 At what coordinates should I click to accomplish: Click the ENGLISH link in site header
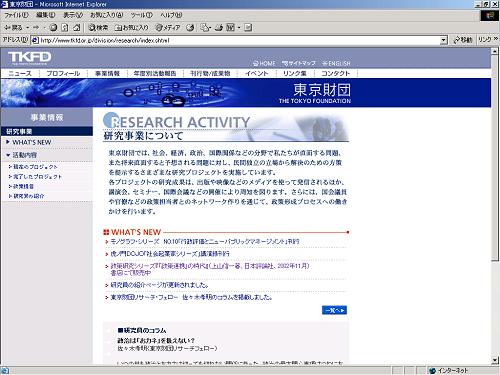pyautogui.click(x=336, y=63)
